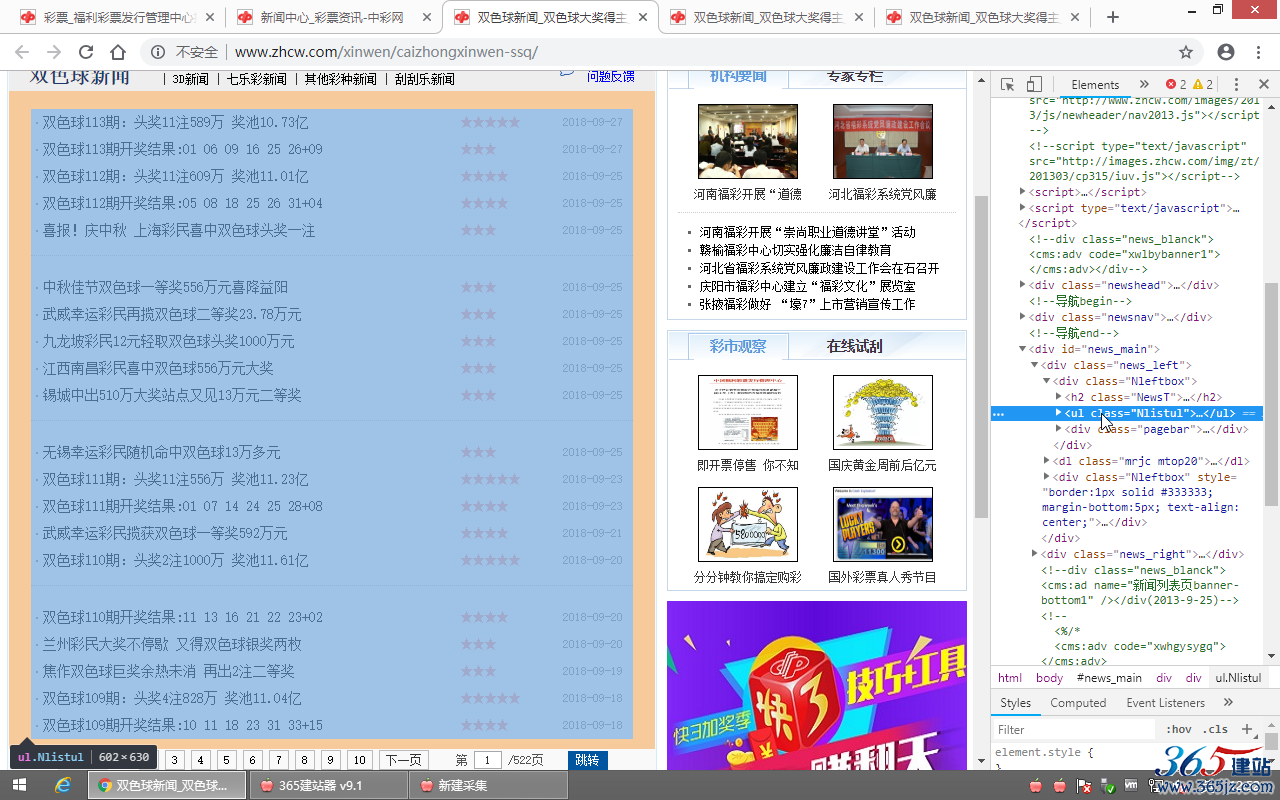Select the Styles tab

[1015, 702]
